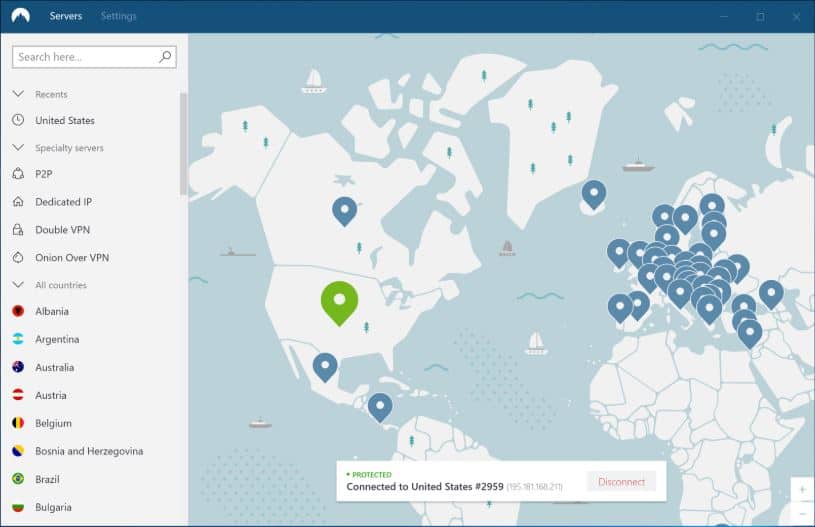Click the Bulgaria flag icon
The height and width of the screenshot is (527, 815).
(18, 507)
